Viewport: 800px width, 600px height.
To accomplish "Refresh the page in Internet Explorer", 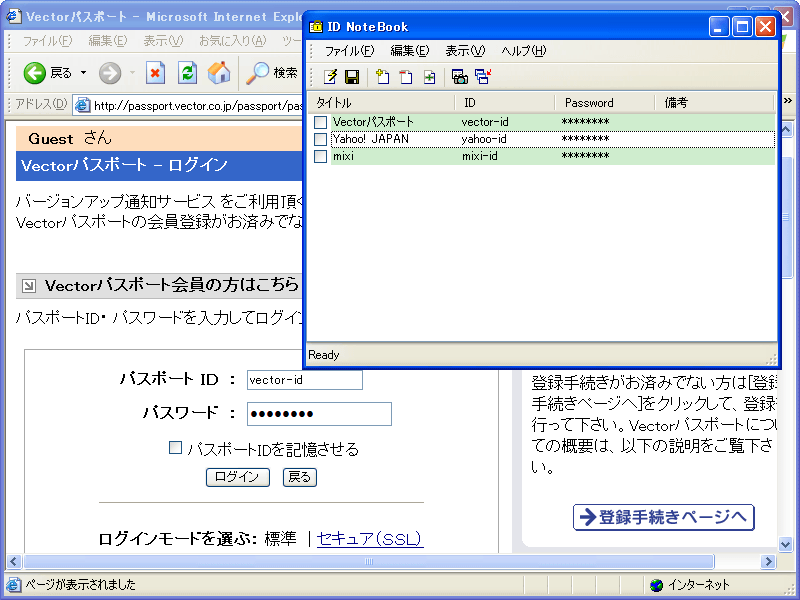I will point(187,72).
